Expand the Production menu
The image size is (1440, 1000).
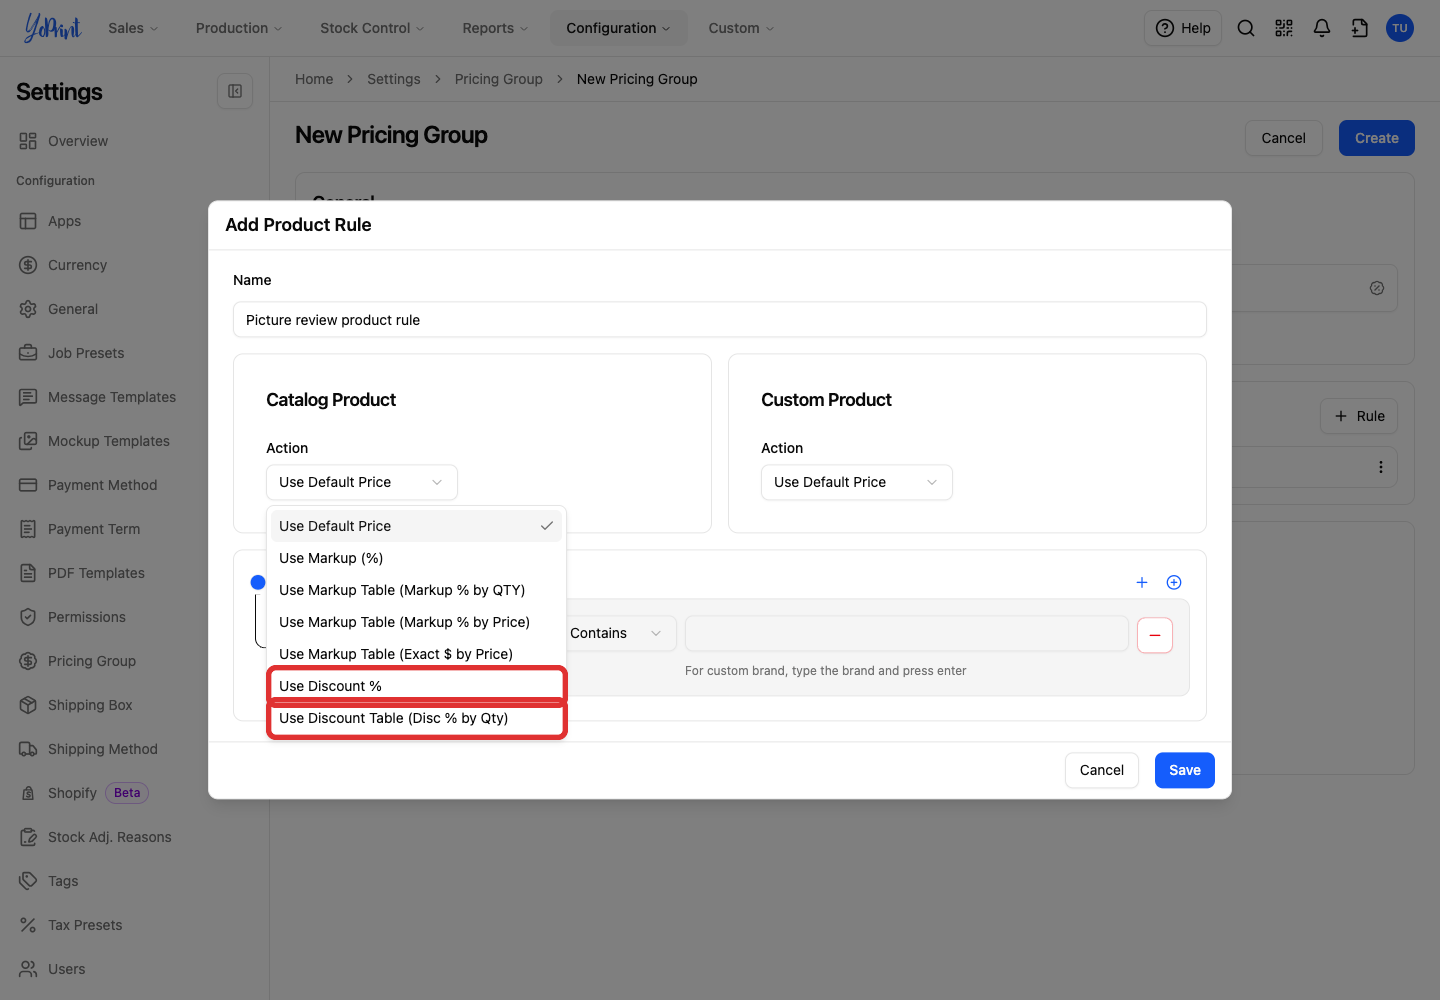(239, 28)
